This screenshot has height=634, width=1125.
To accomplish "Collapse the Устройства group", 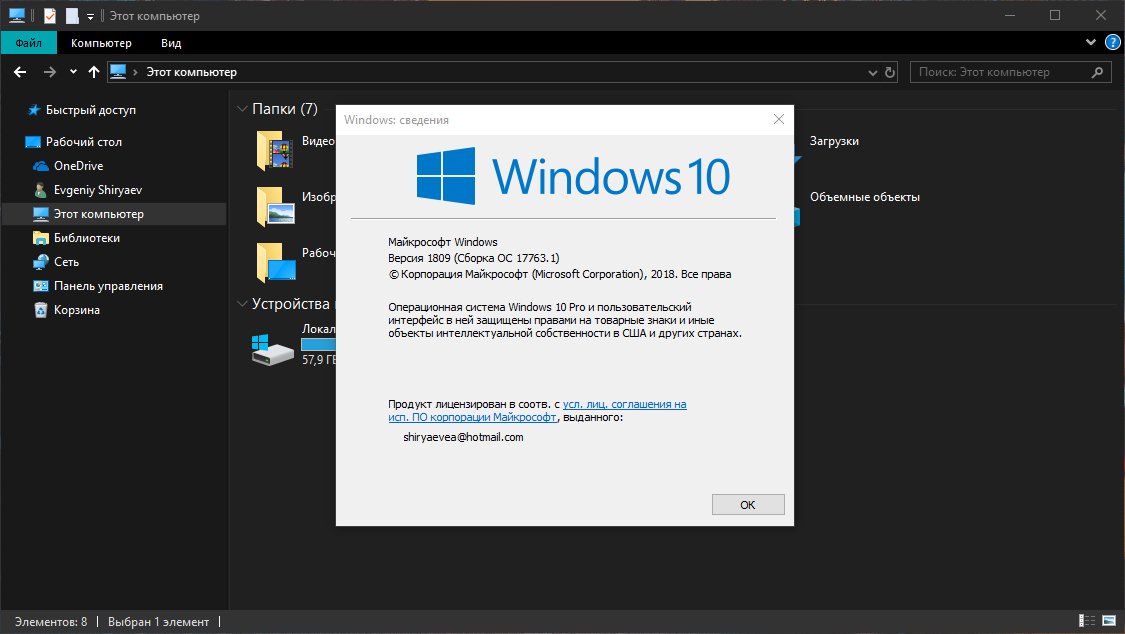I will coord(242,304).
